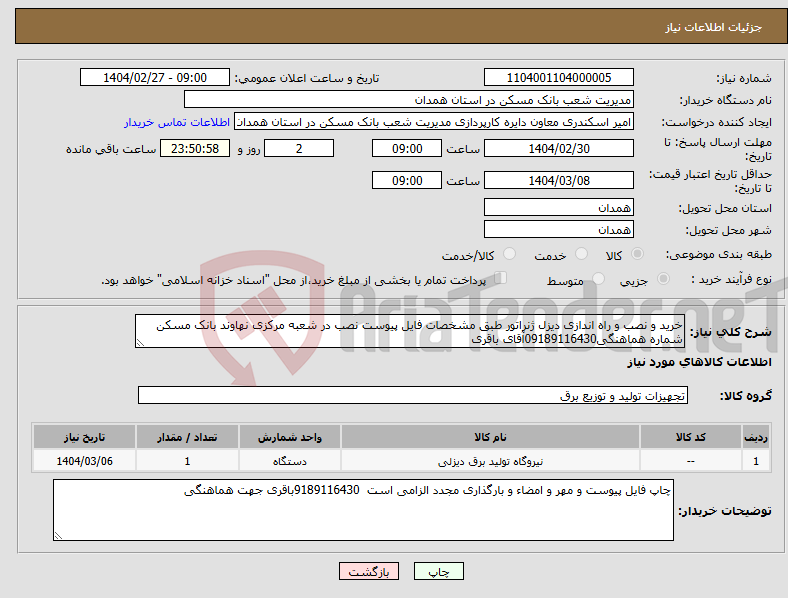Click the resize handle of buyer notes
788x598 pixels.
click(58, 536)
